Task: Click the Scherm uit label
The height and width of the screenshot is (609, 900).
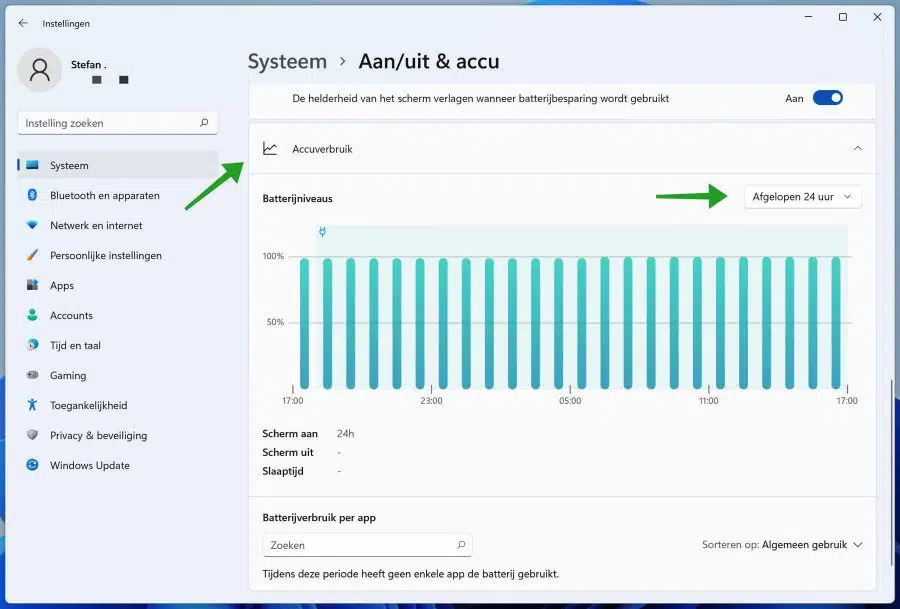Action: point(288,452)
